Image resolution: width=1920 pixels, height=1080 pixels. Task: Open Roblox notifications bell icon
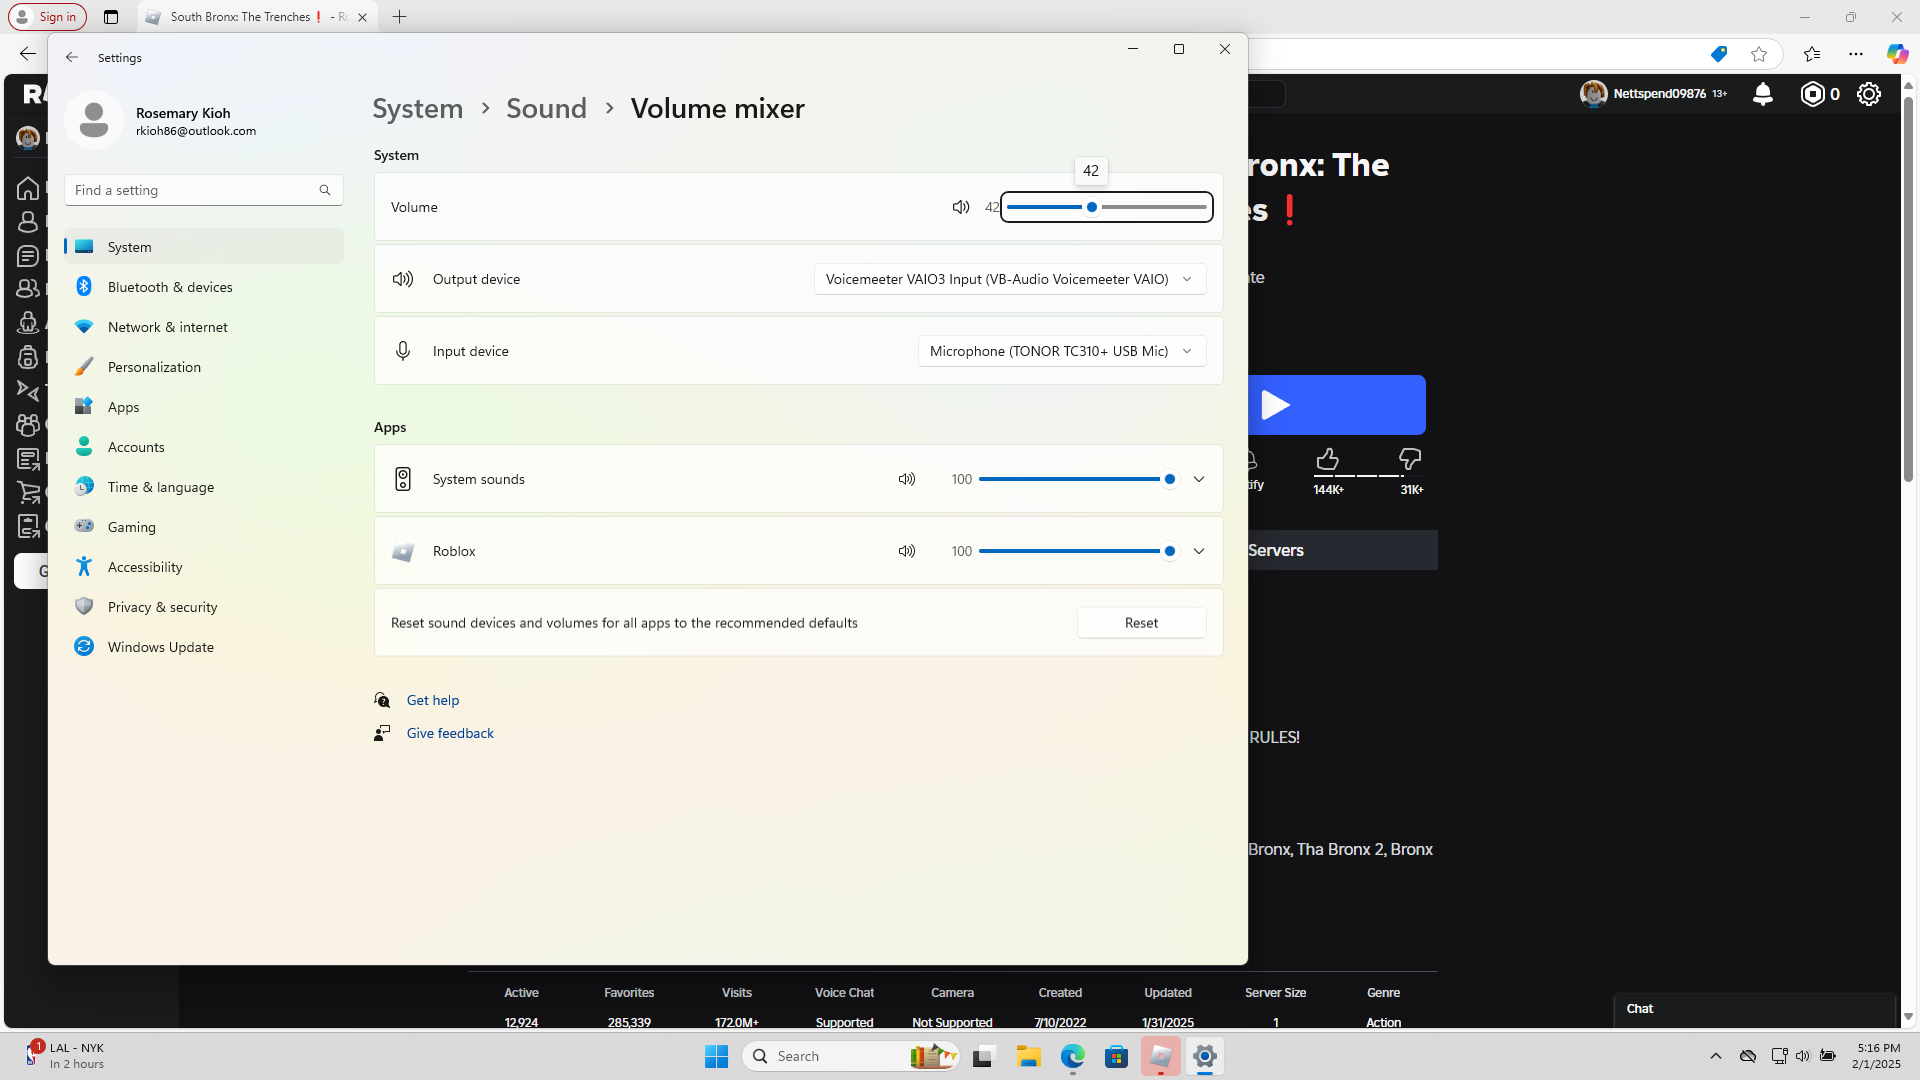(1763, 94)
